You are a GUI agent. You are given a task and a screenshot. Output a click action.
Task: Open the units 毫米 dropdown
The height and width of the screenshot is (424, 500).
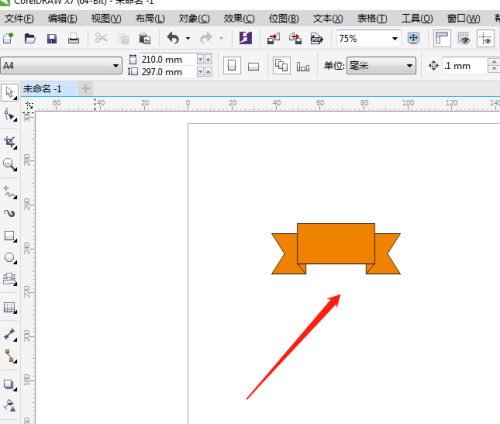pos(410,66)
